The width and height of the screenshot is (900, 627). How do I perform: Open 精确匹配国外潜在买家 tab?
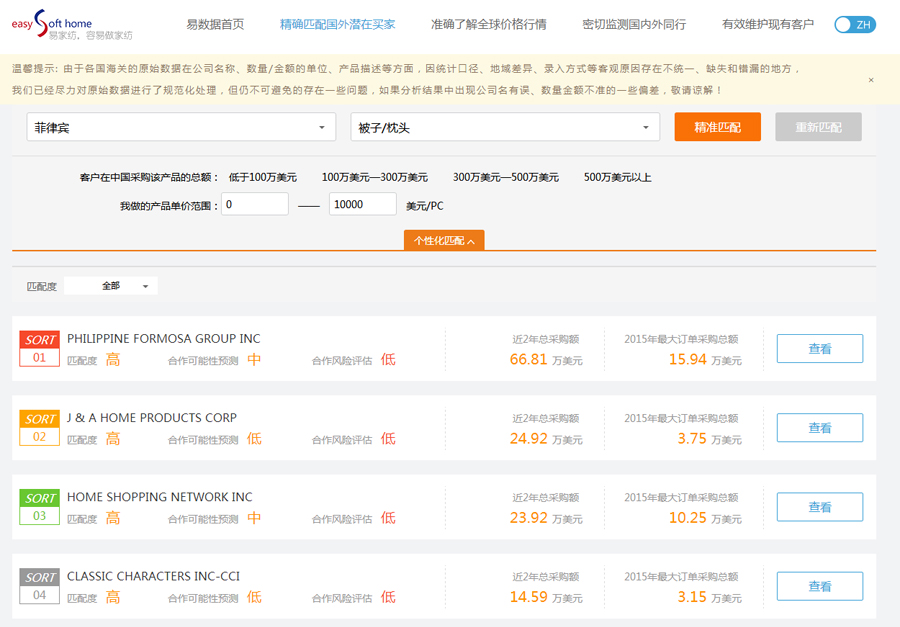[x=338, y=24]
